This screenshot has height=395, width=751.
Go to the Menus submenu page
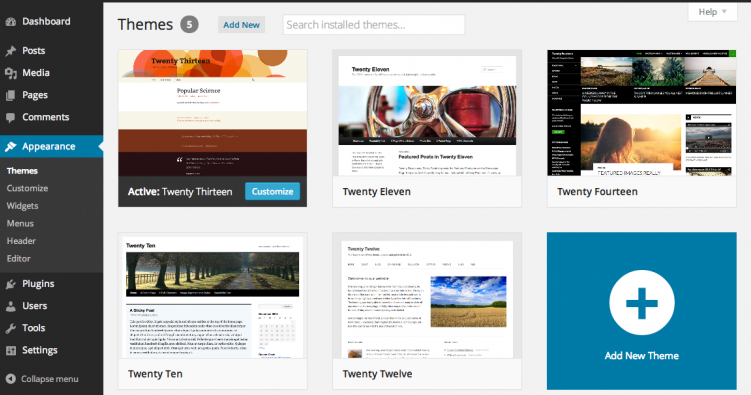click(x=20, y=224)
